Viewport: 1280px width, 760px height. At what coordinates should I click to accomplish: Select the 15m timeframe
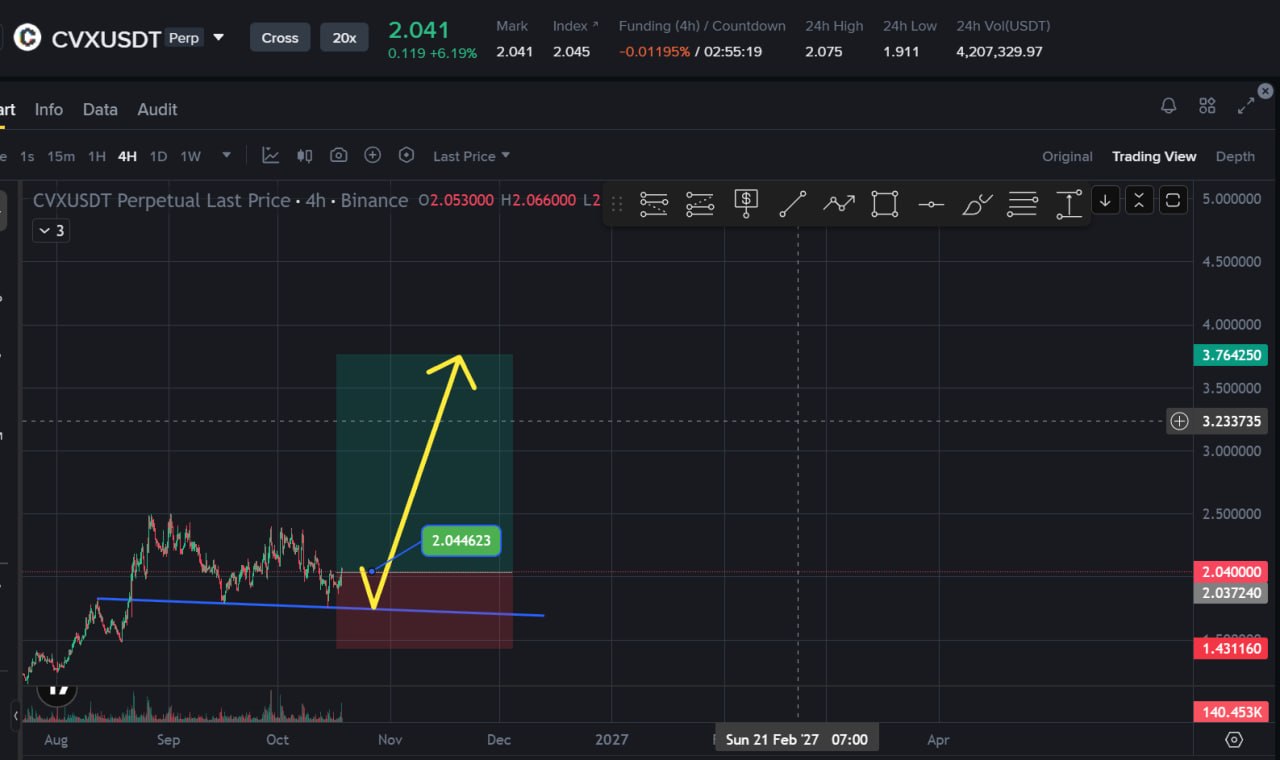(61, 156)
